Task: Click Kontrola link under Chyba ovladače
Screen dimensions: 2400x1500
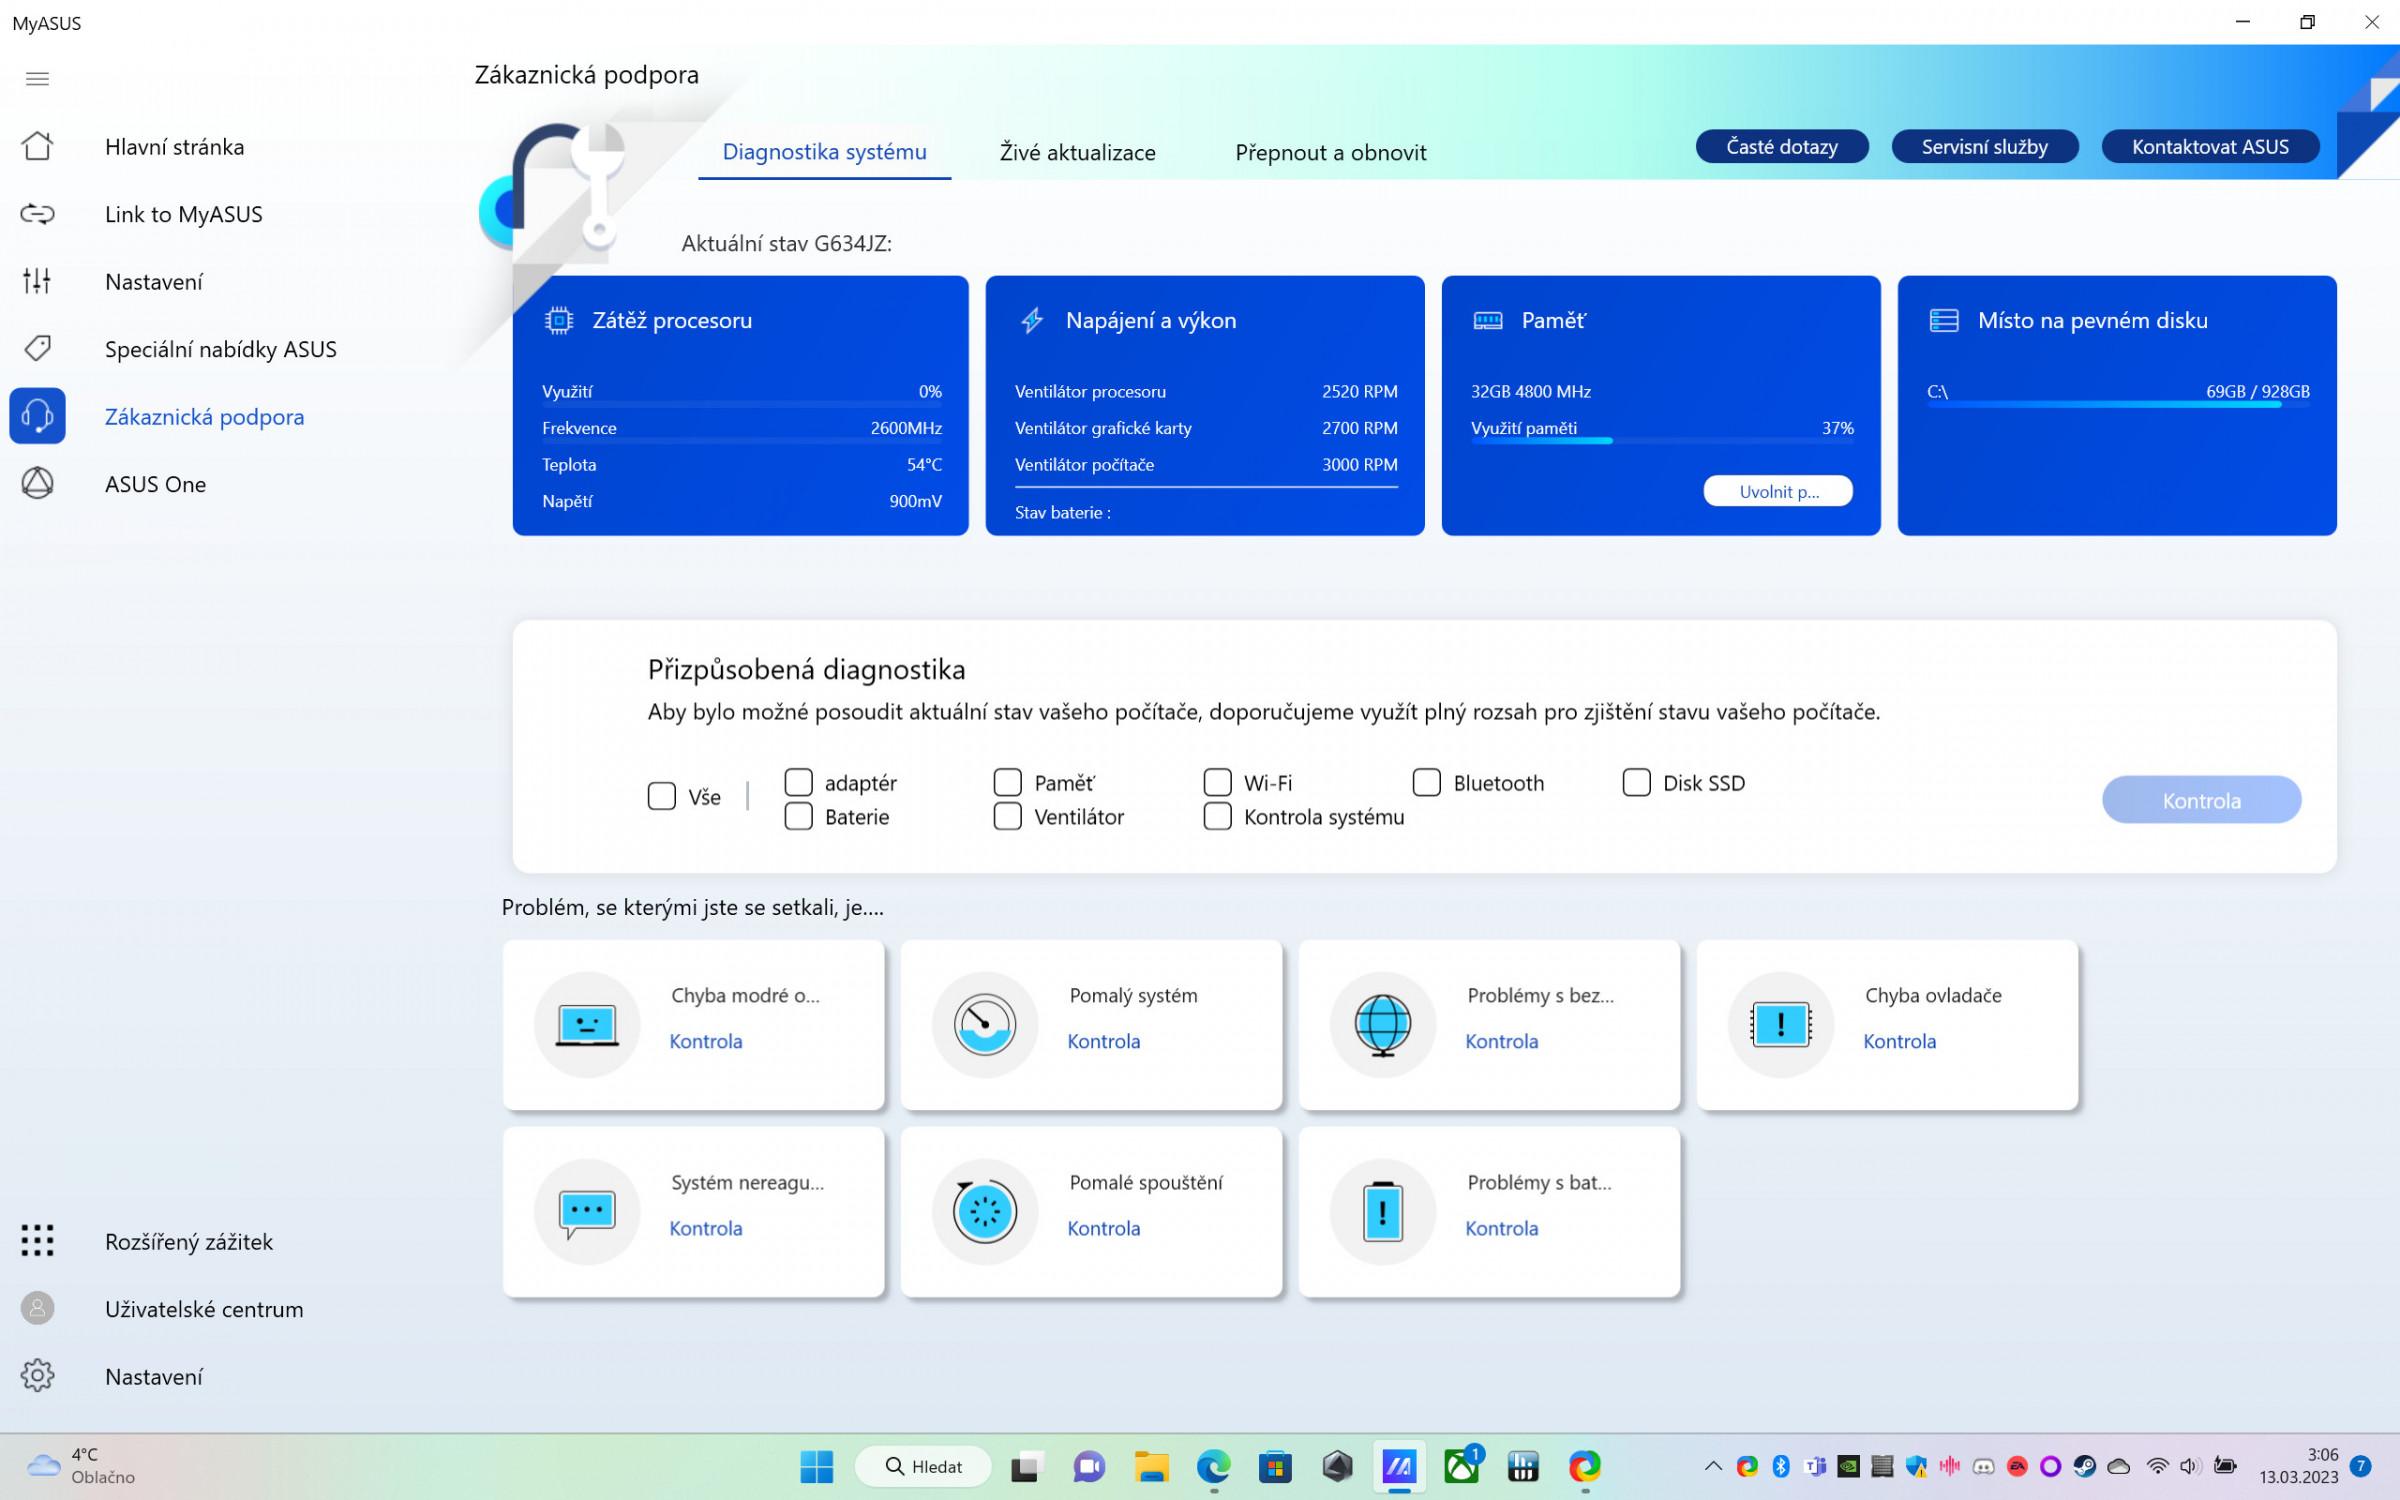Action: tap(1899, 1041)
